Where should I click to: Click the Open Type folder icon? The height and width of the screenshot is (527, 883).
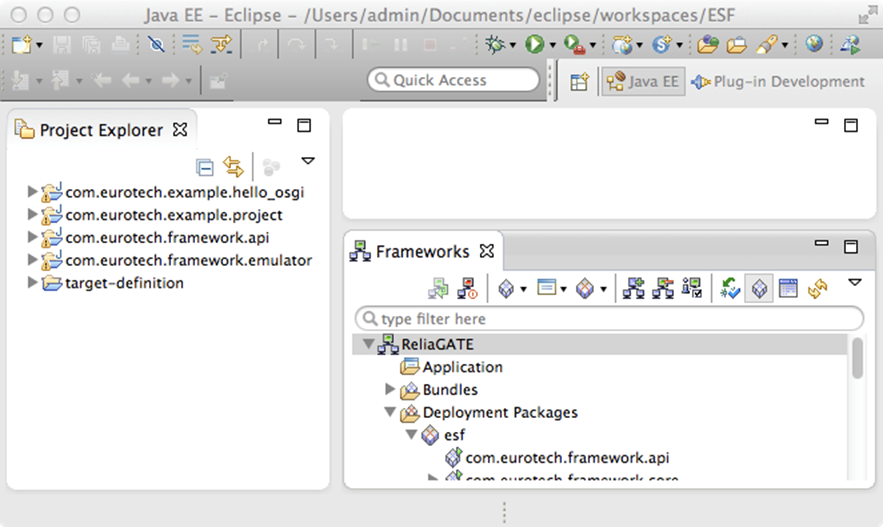tap(708, 44)
